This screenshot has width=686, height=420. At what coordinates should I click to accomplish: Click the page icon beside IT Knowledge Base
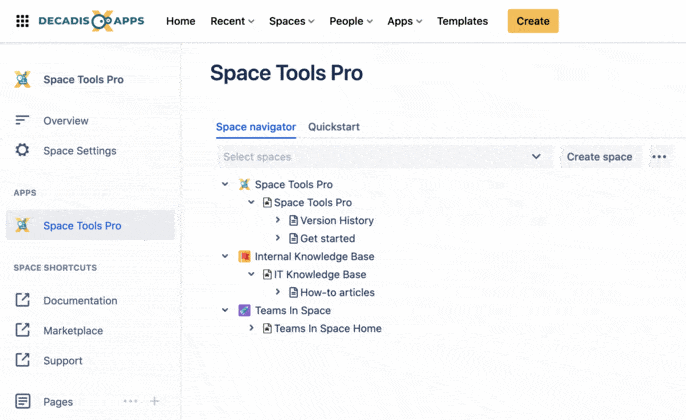267,274
